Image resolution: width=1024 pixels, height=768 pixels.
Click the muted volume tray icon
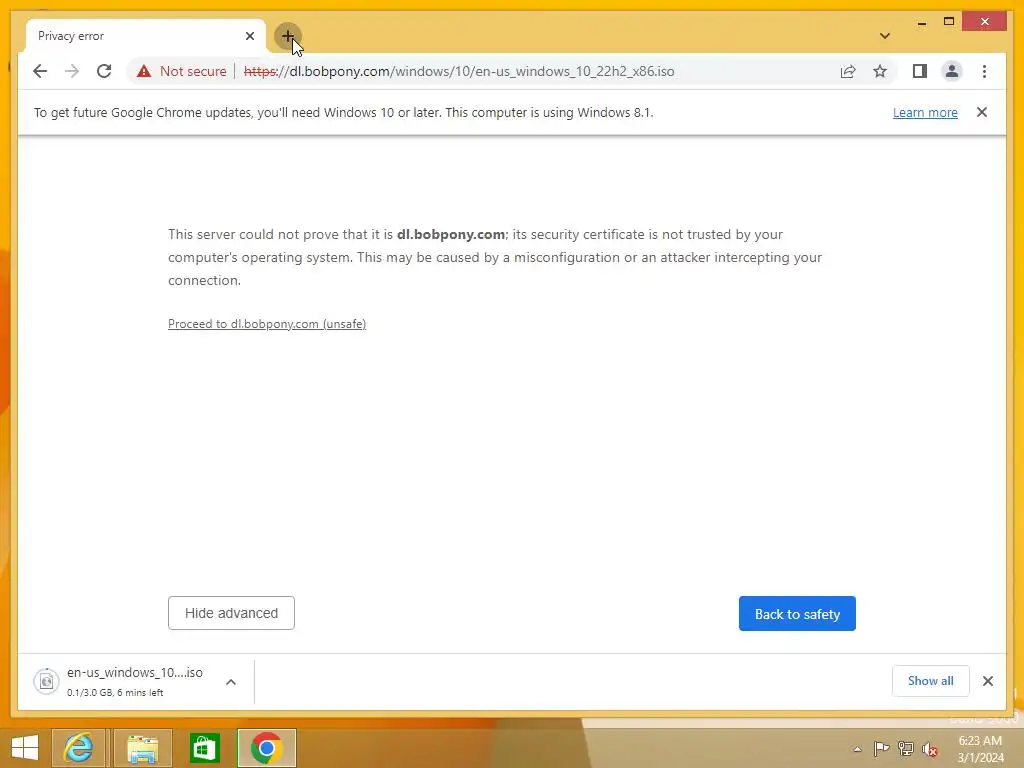[x=929, y=749]
